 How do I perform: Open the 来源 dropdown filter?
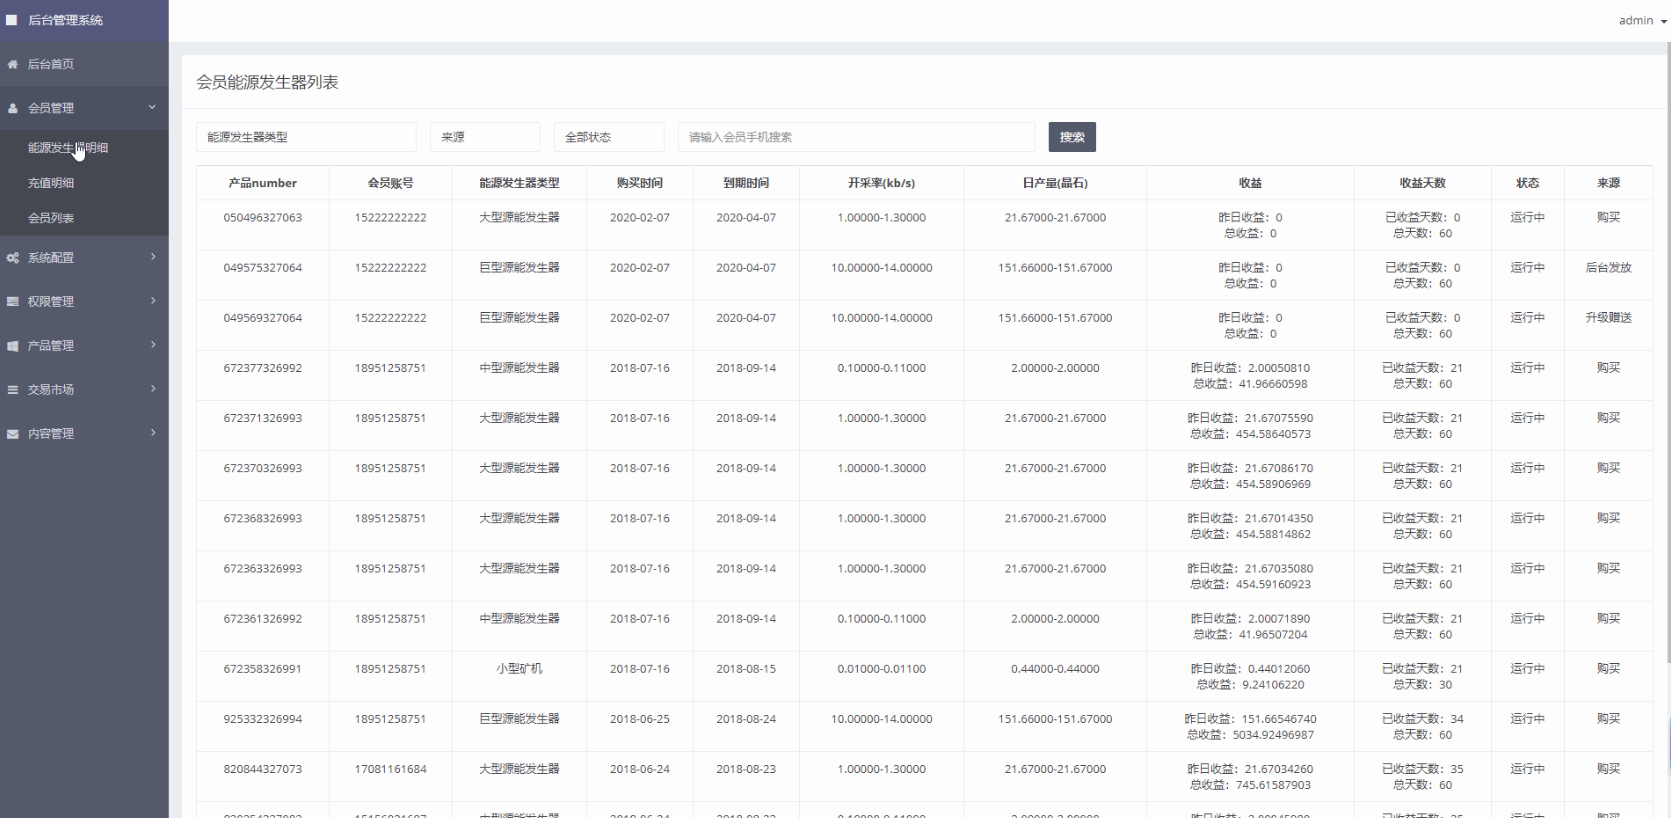(485, 137)
